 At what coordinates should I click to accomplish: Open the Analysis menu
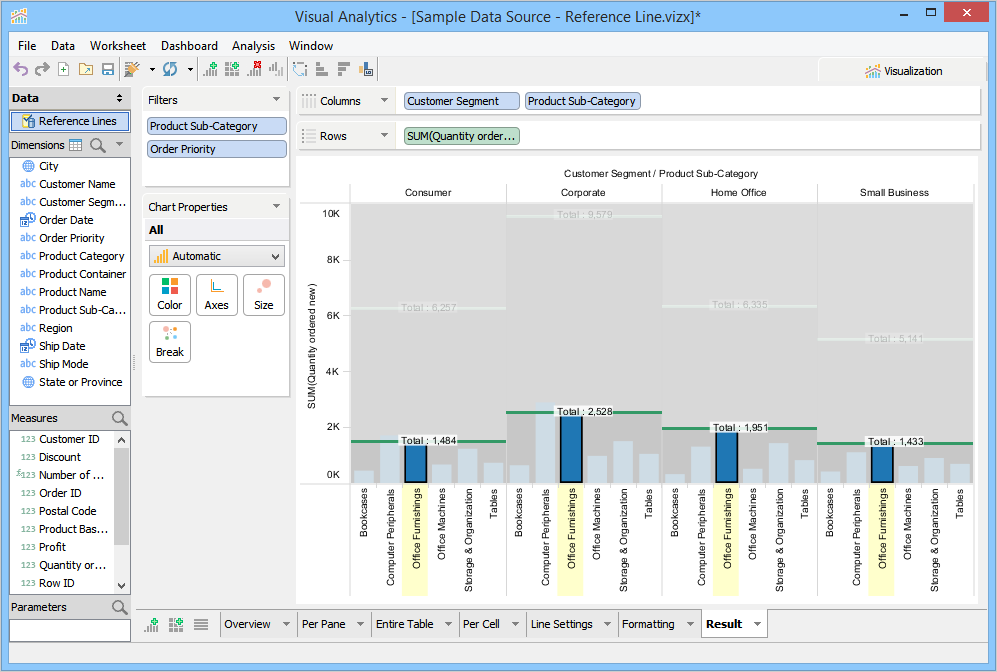pos(253,46)
